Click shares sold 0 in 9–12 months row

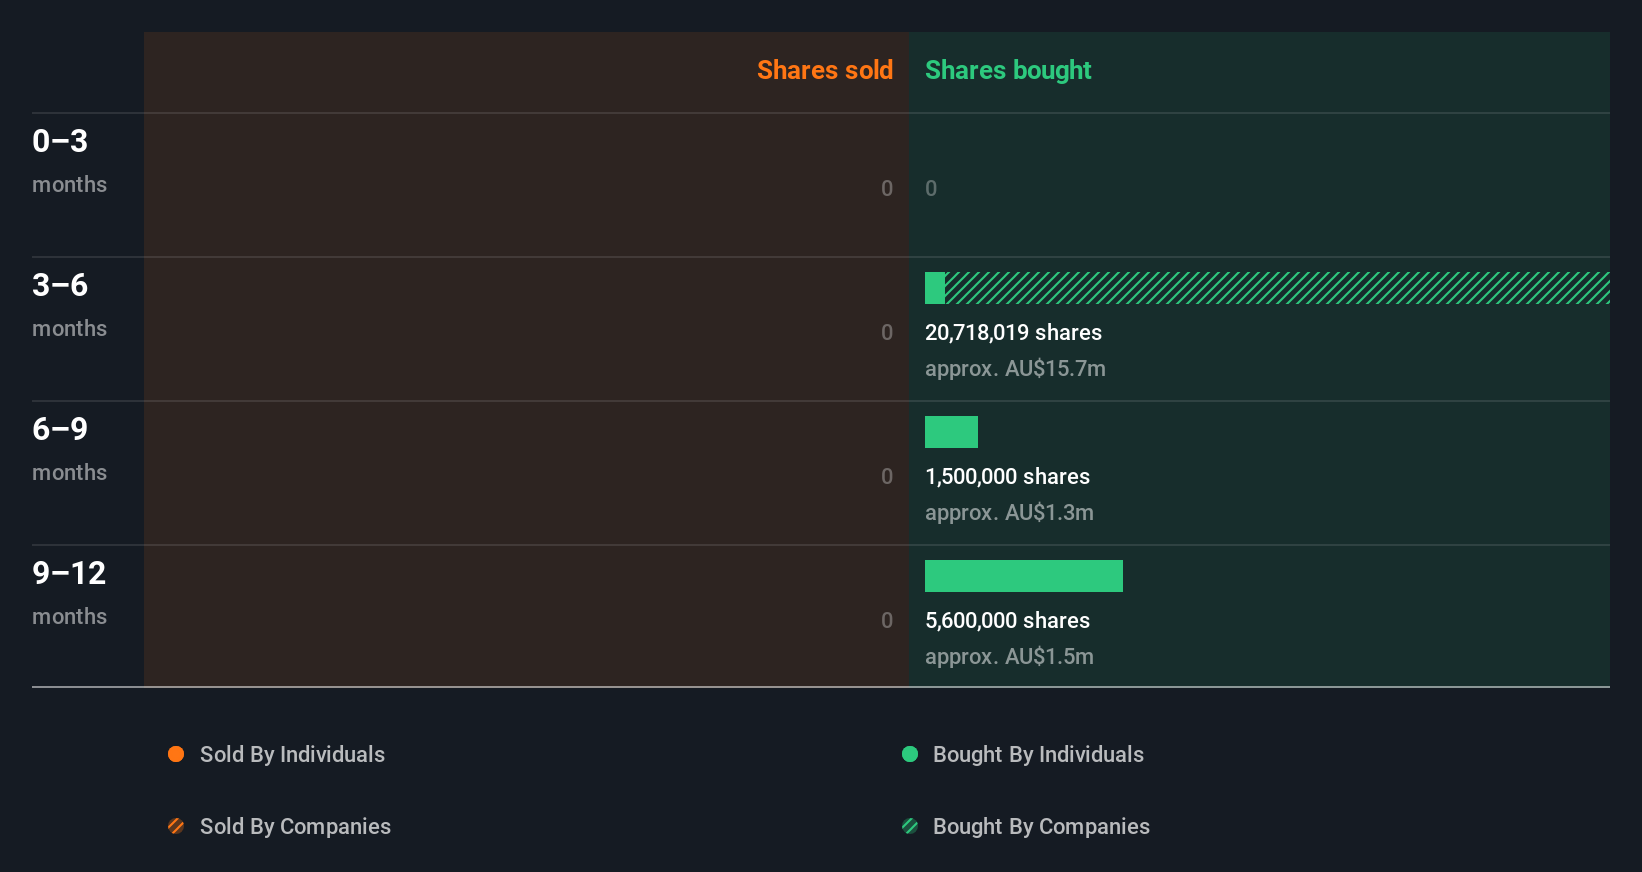coord(887,620)
